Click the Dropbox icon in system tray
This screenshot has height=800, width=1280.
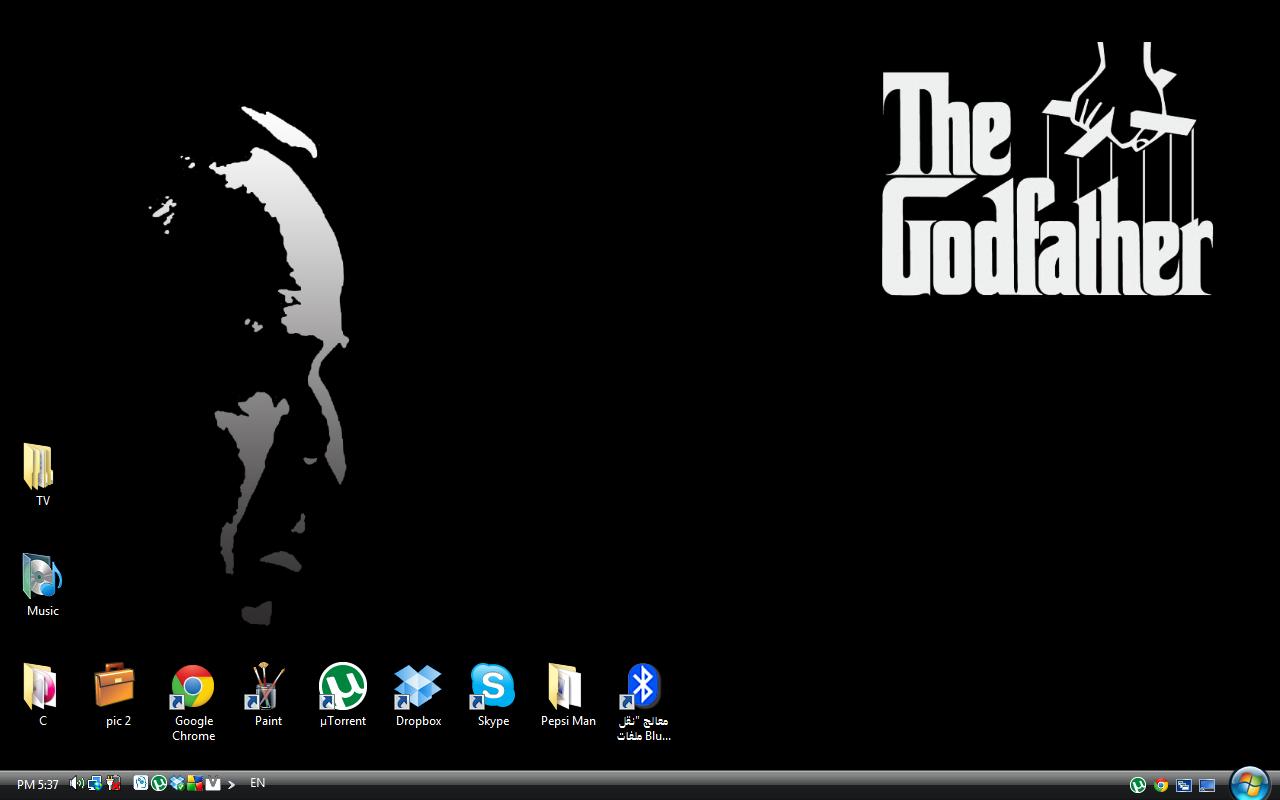[177, 784]
